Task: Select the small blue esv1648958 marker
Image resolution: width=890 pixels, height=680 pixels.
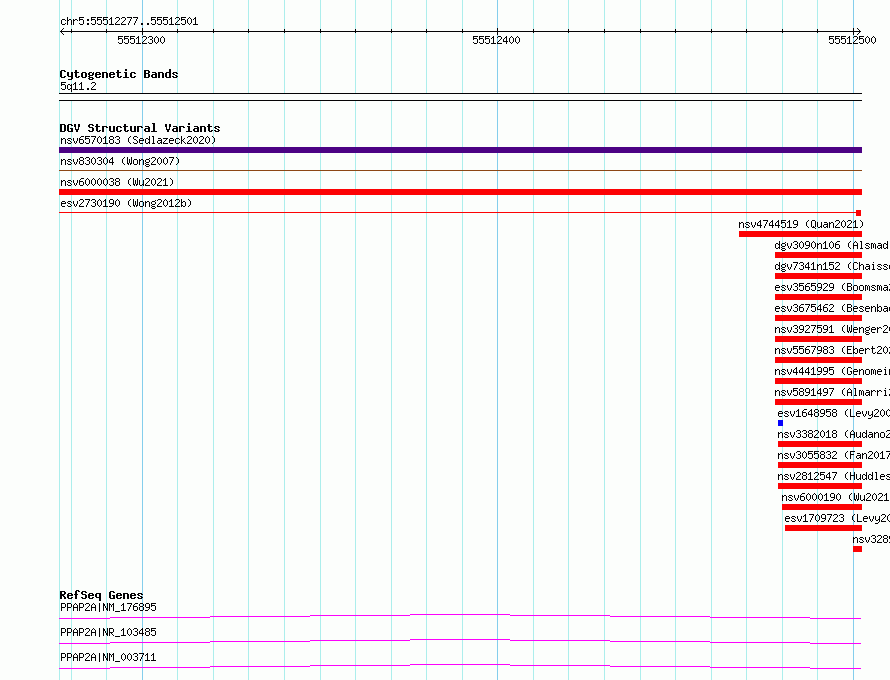Action: click(780, 423)
